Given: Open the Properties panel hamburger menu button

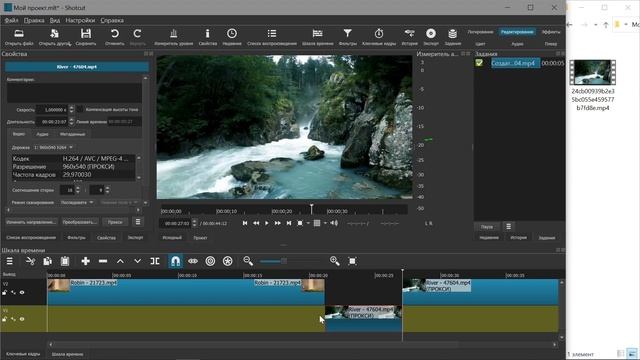Looking at the screenshot, I should click(138, 222).
